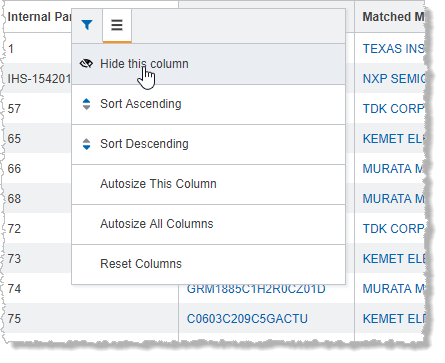The image size is (445, 363).
Task: Open the MURATA link in row 66
Action: (393, 169)
